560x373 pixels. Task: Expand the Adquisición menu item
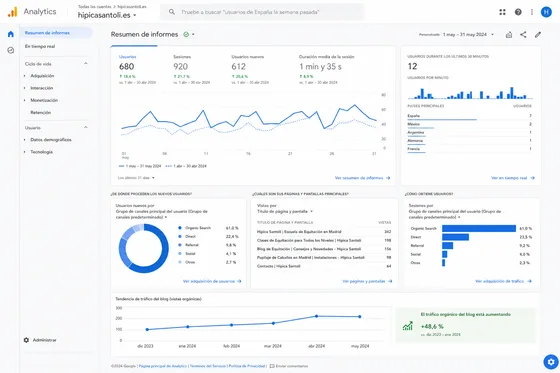42,76
